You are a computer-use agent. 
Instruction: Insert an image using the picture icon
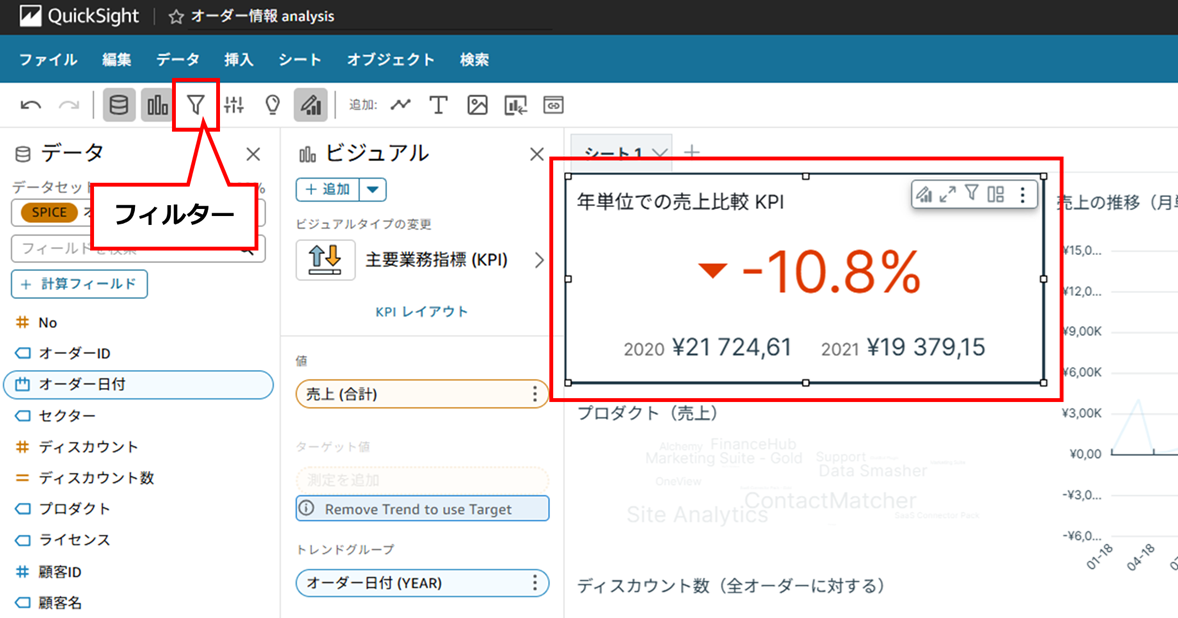[x=477, y=105]
